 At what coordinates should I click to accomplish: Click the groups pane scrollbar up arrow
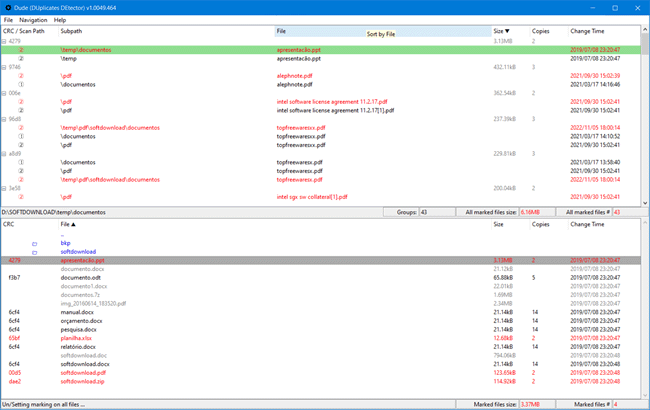[645, 30]
